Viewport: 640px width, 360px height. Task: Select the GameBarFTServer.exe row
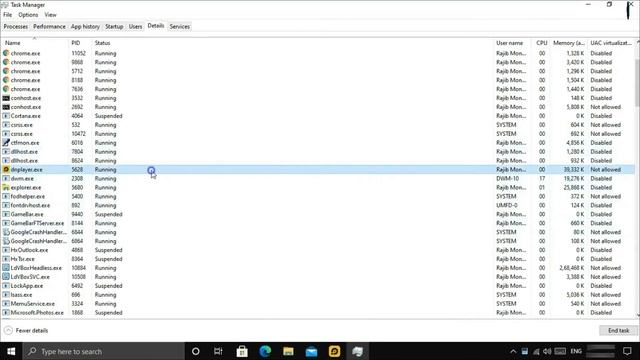(318, 223)
